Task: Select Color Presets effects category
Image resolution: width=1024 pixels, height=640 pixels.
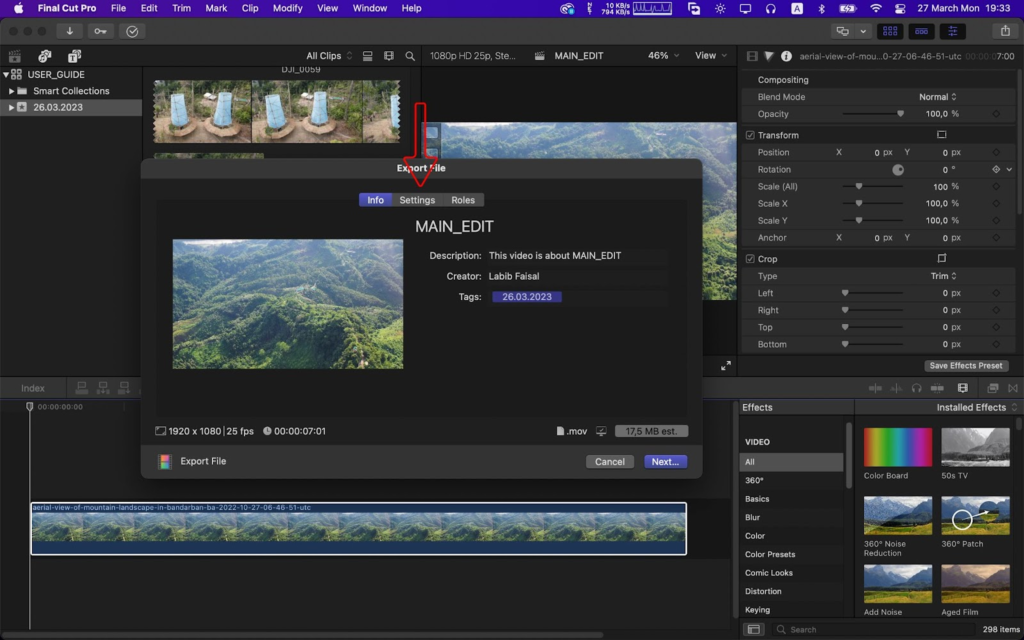Action: pyautogui.click(x=770, y=554)
